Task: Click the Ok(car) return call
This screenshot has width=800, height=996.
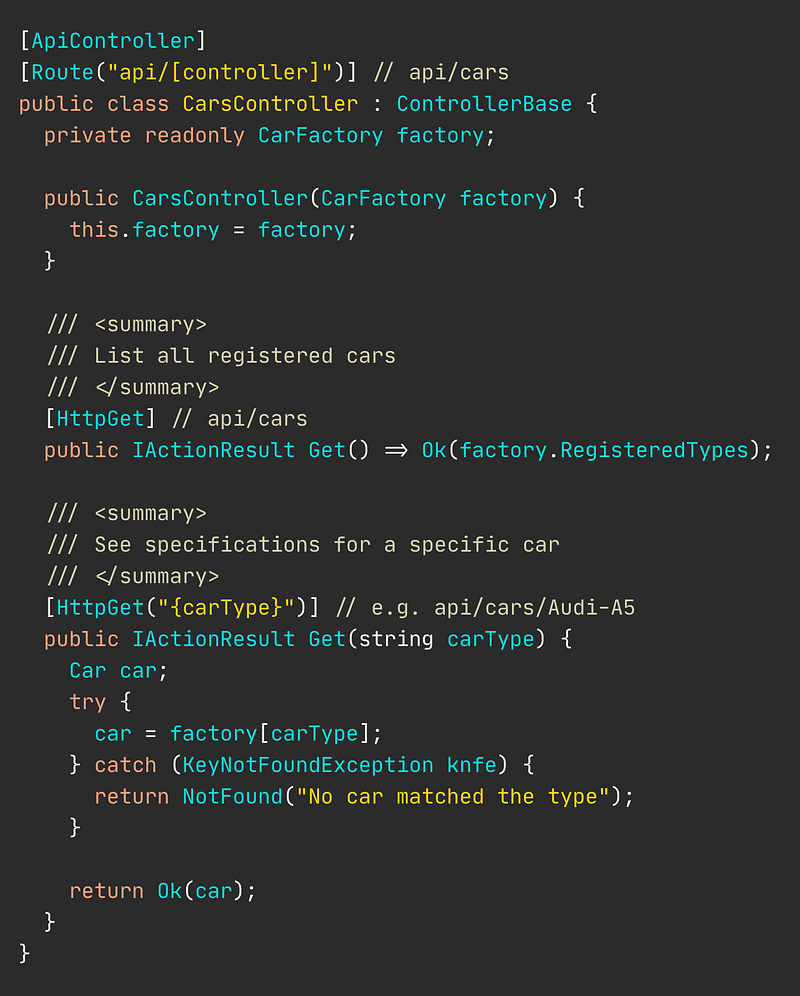Action: (x=201, y=891)
